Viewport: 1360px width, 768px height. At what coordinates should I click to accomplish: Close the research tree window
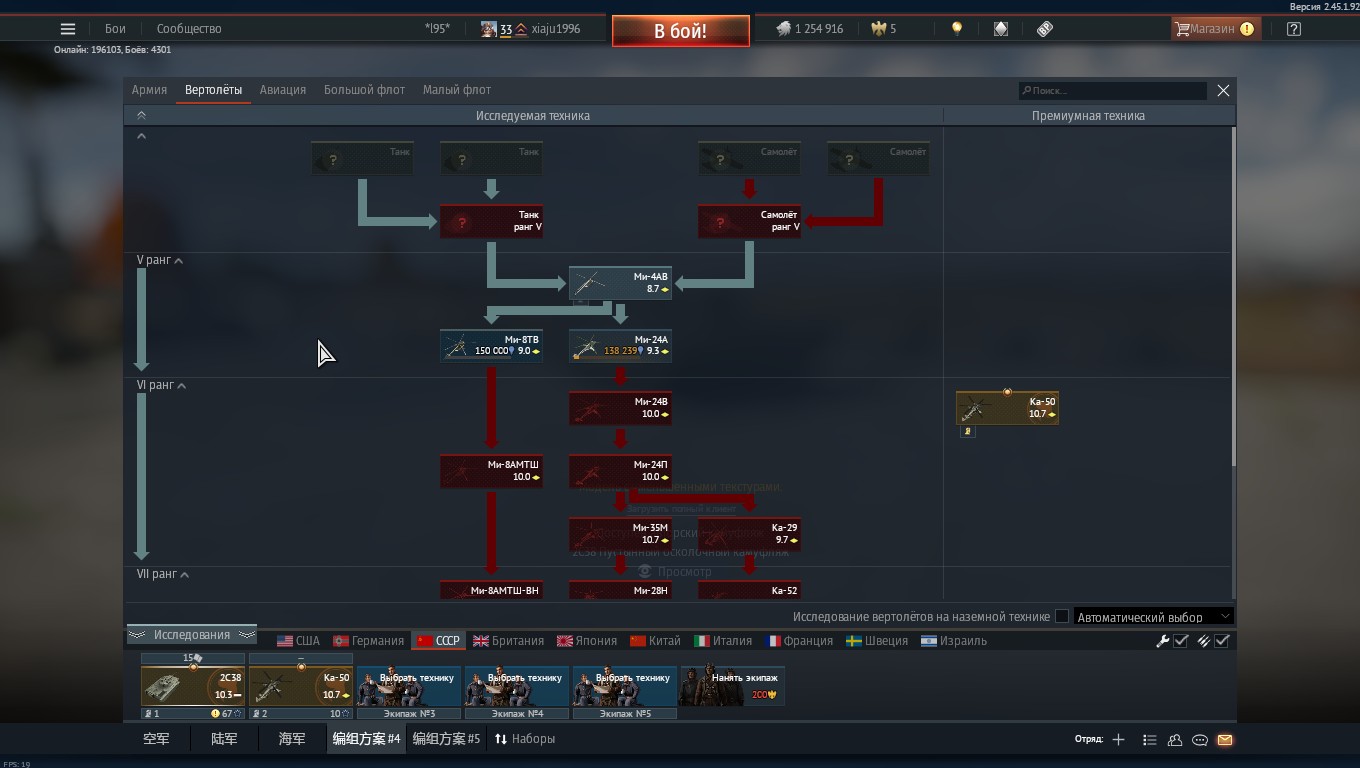click(1223, 91)
